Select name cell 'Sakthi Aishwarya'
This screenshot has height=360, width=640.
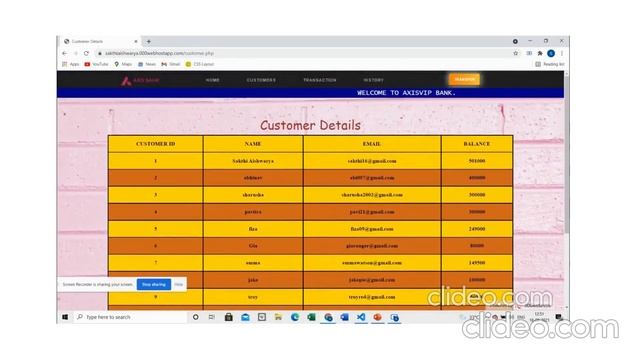pyautogui.click(x=253, y=161)
